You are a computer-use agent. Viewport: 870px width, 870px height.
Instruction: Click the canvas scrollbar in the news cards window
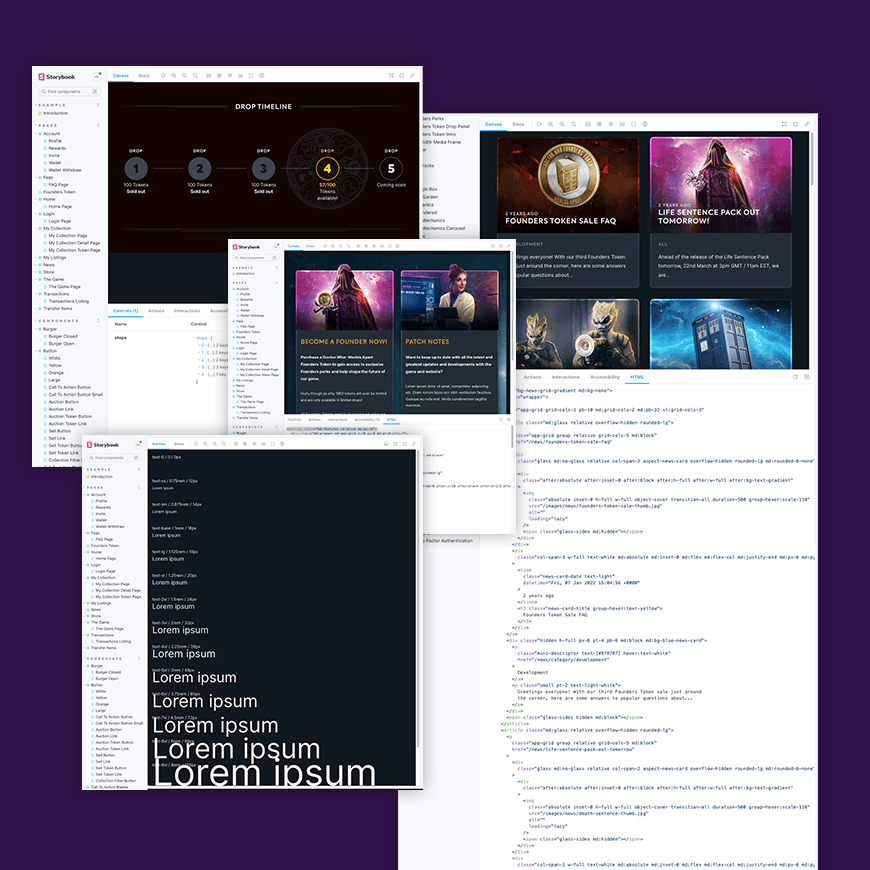(811, 160)
